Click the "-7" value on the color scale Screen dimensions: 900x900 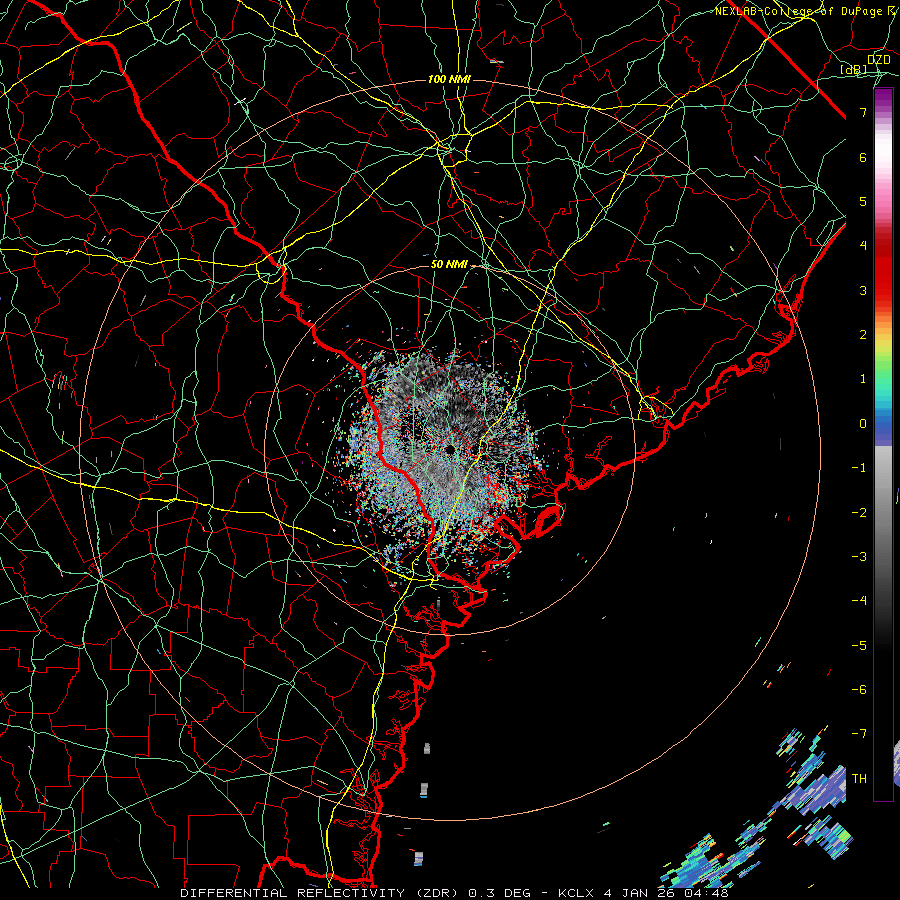pyautogui.click(x=859, y=734)
